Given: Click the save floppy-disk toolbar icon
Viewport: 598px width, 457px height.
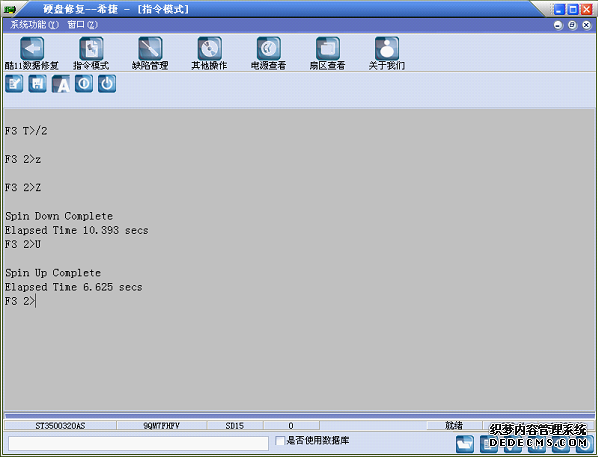Looking at the screenshot, I should [x=37, y=84].
